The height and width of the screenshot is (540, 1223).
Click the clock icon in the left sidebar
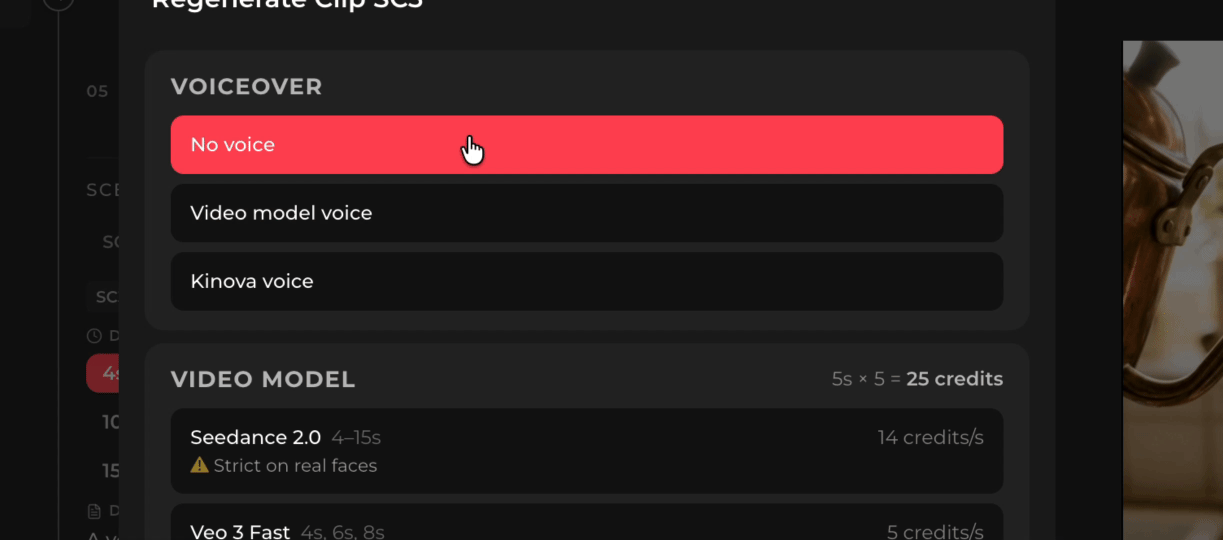94,336
